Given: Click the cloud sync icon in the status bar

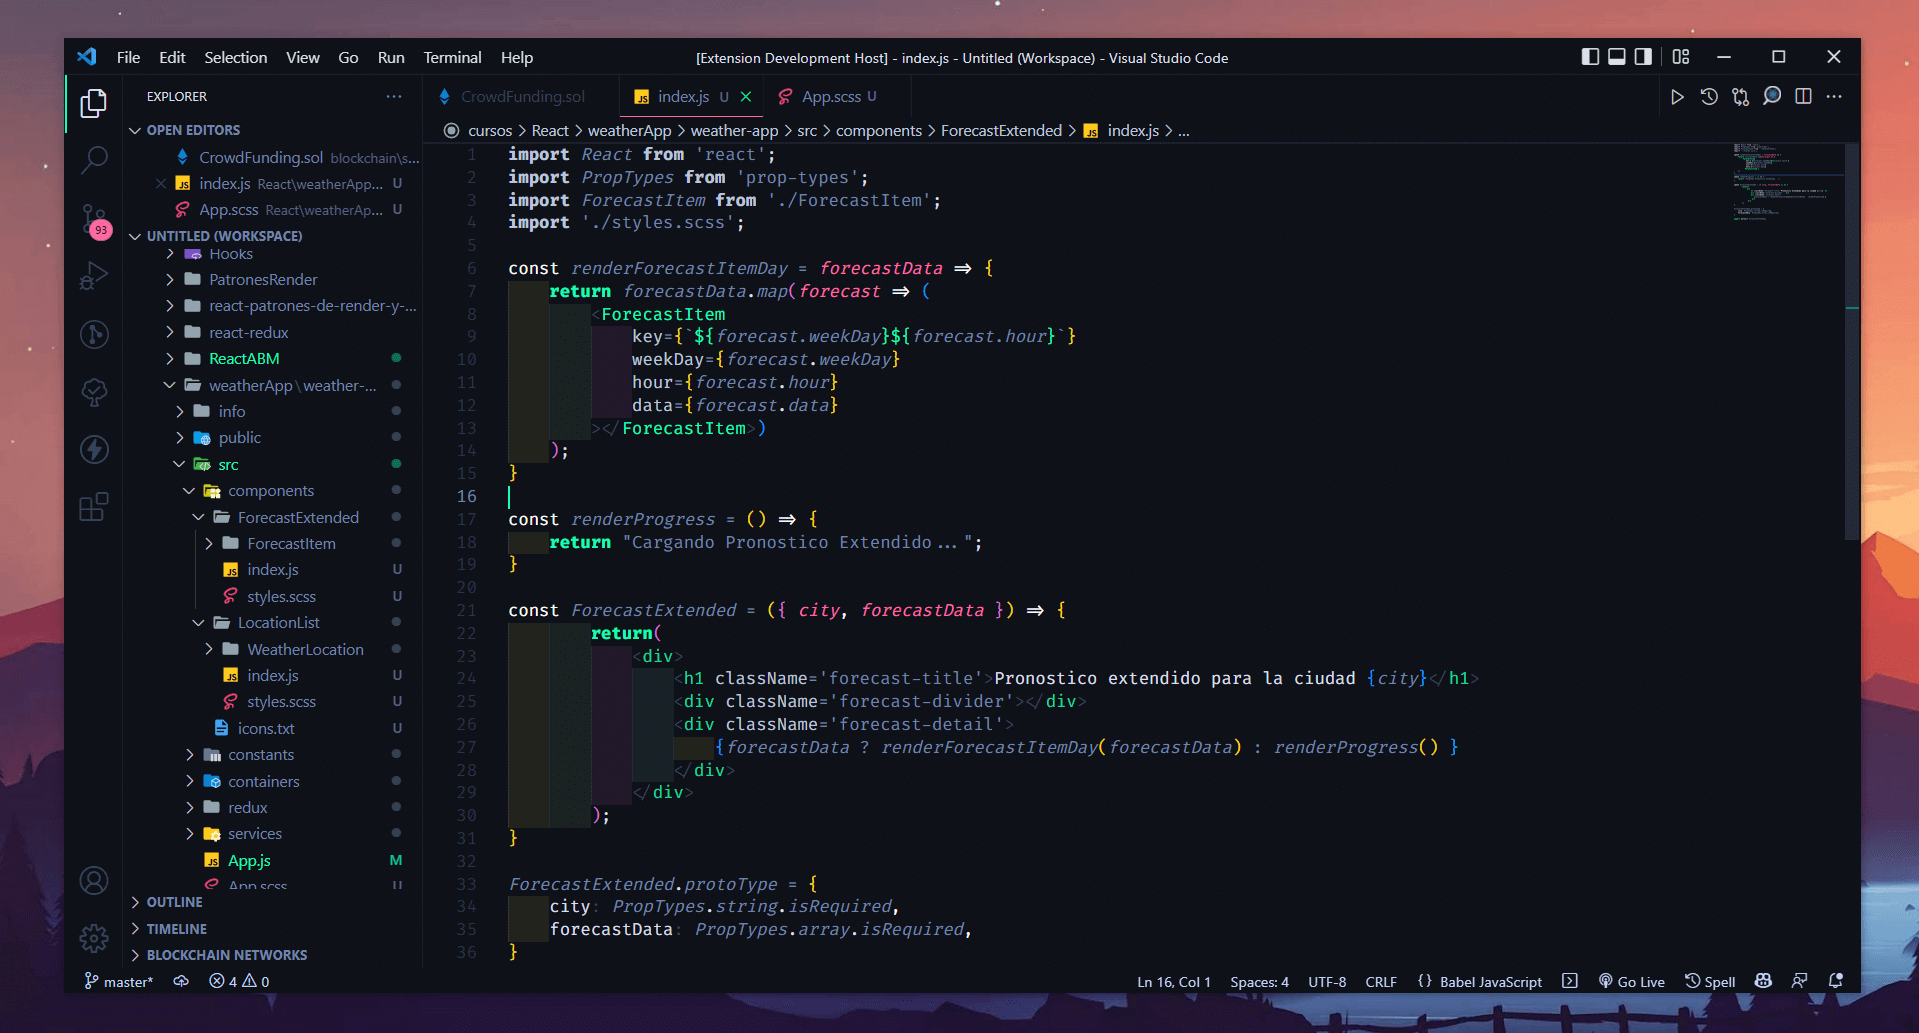Looking at the screenshot, I should (181, 981).
